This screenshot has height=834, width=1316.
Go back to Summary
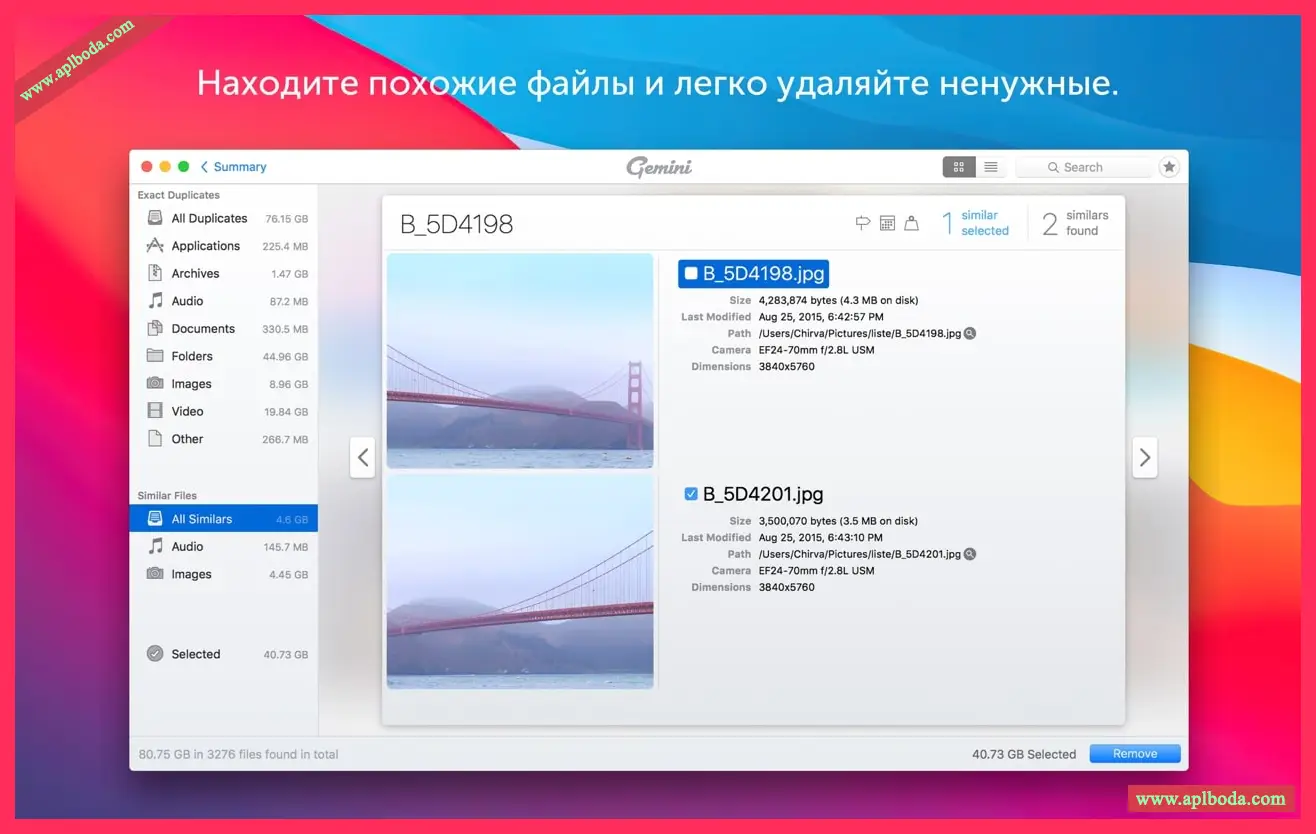tap(233, 167)
